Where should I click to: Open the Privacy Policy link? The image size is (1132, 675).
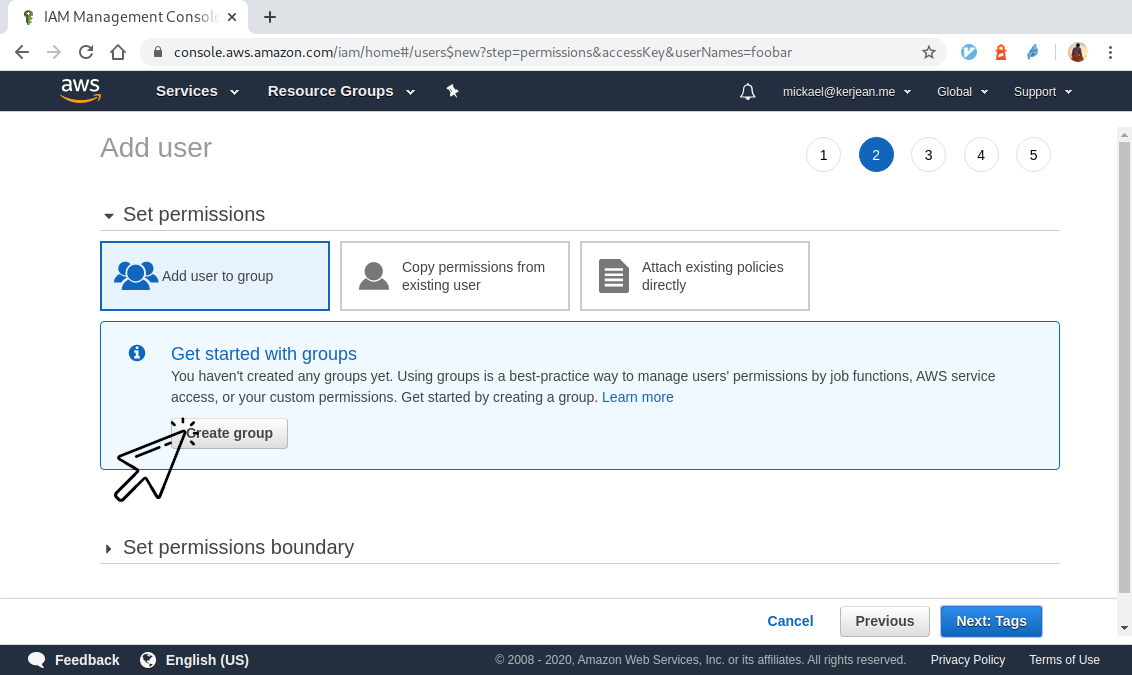[967, 660]
